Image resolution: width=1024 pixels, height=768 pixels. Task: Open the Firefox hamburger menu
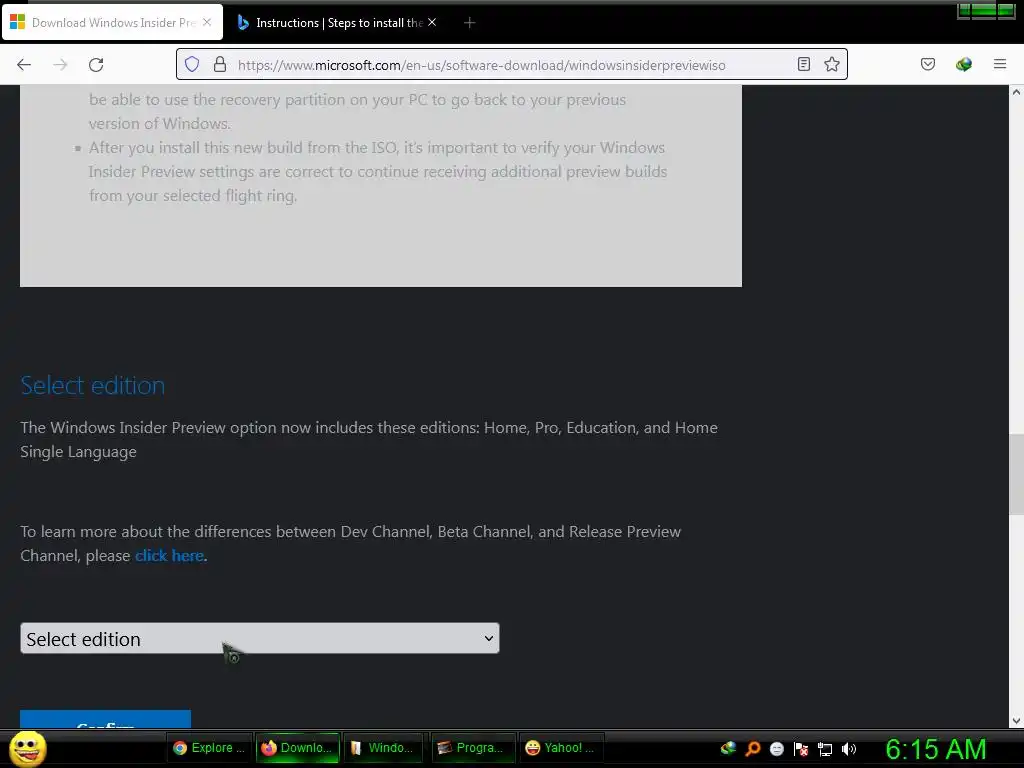click(1000, 64)
